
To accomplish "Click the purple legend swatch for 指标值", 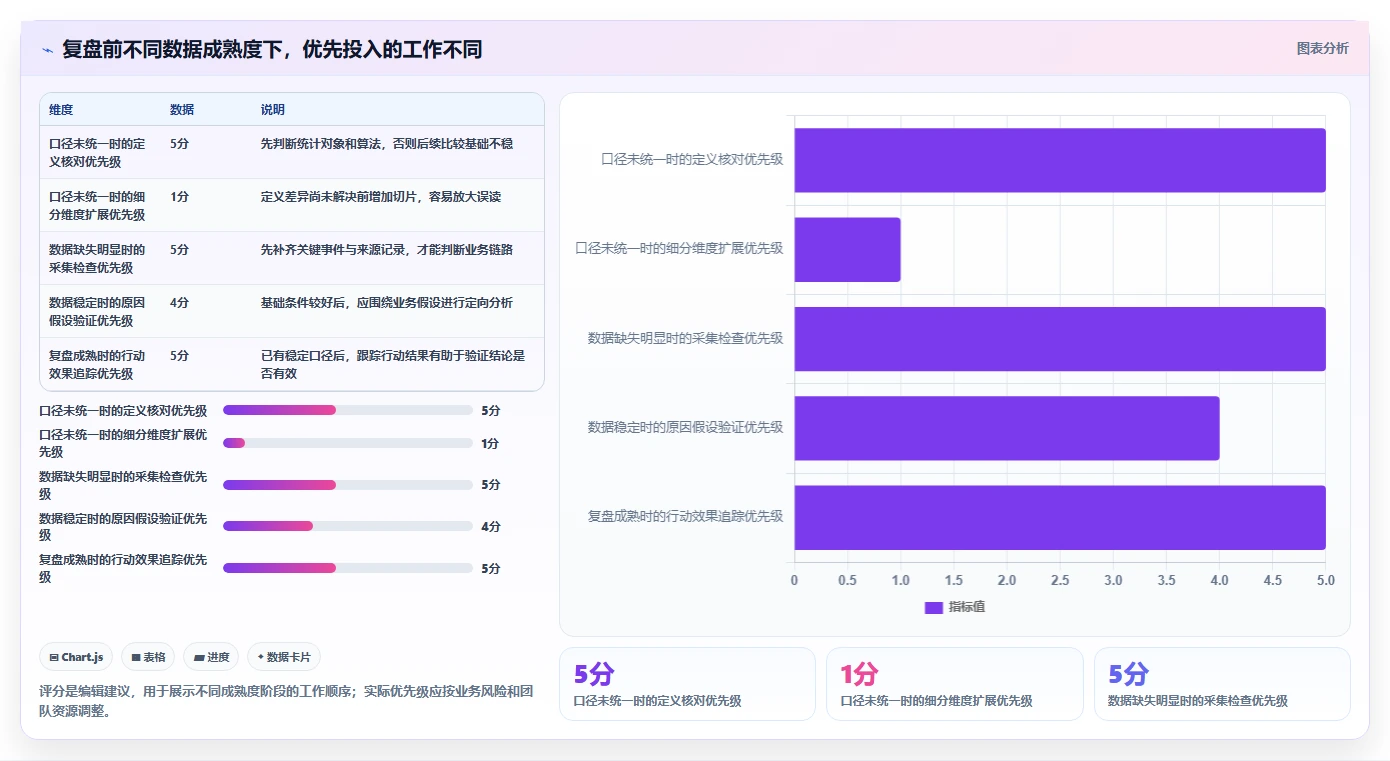I will [934, 607].
